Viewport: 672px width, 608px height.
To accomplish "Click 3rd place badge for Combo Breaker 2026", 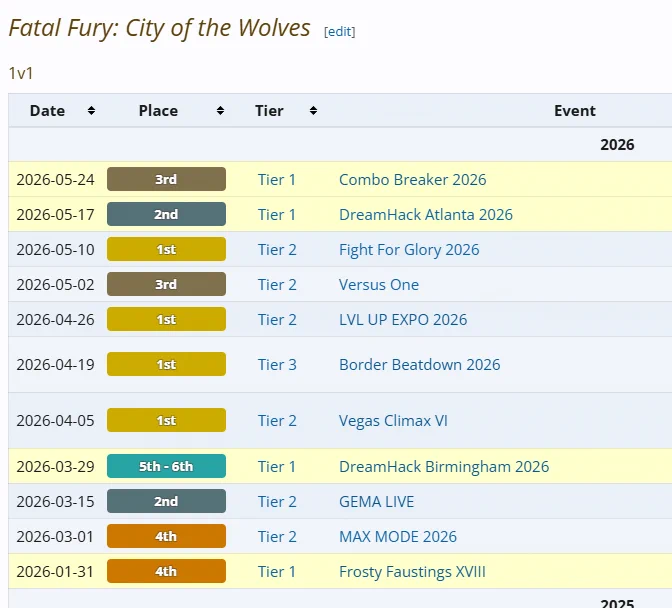I will 166,179.
